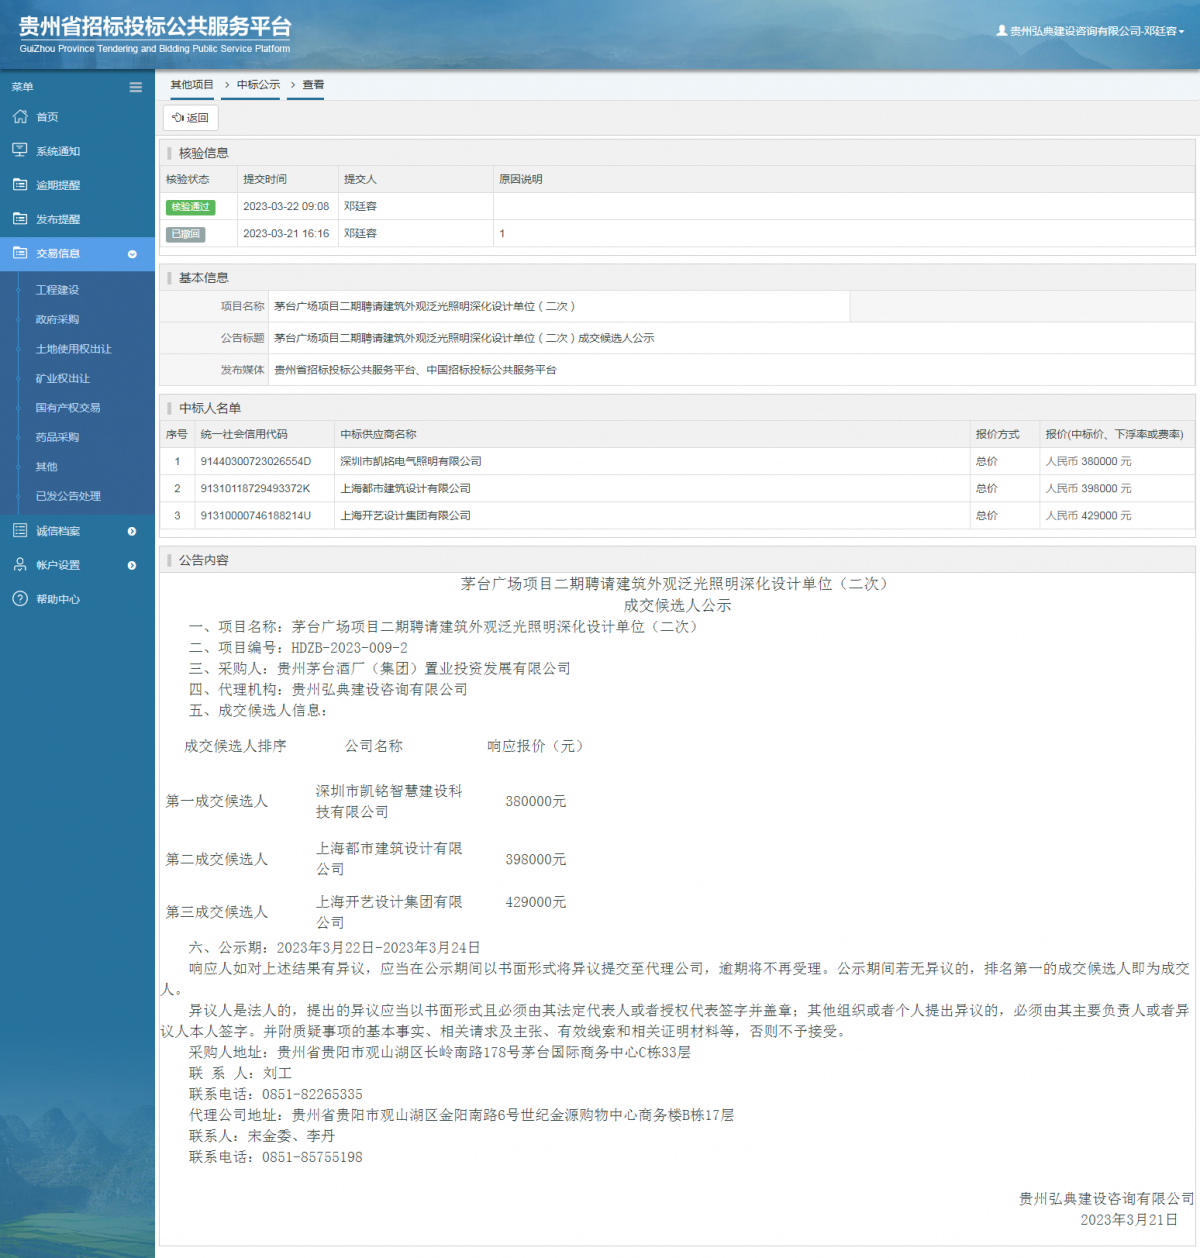The height and width of the screenshot is (1258, 1200).
Task: Click supplier 上海都市建筑设计有限公司 in table
Action: click(x=406, y=489)
